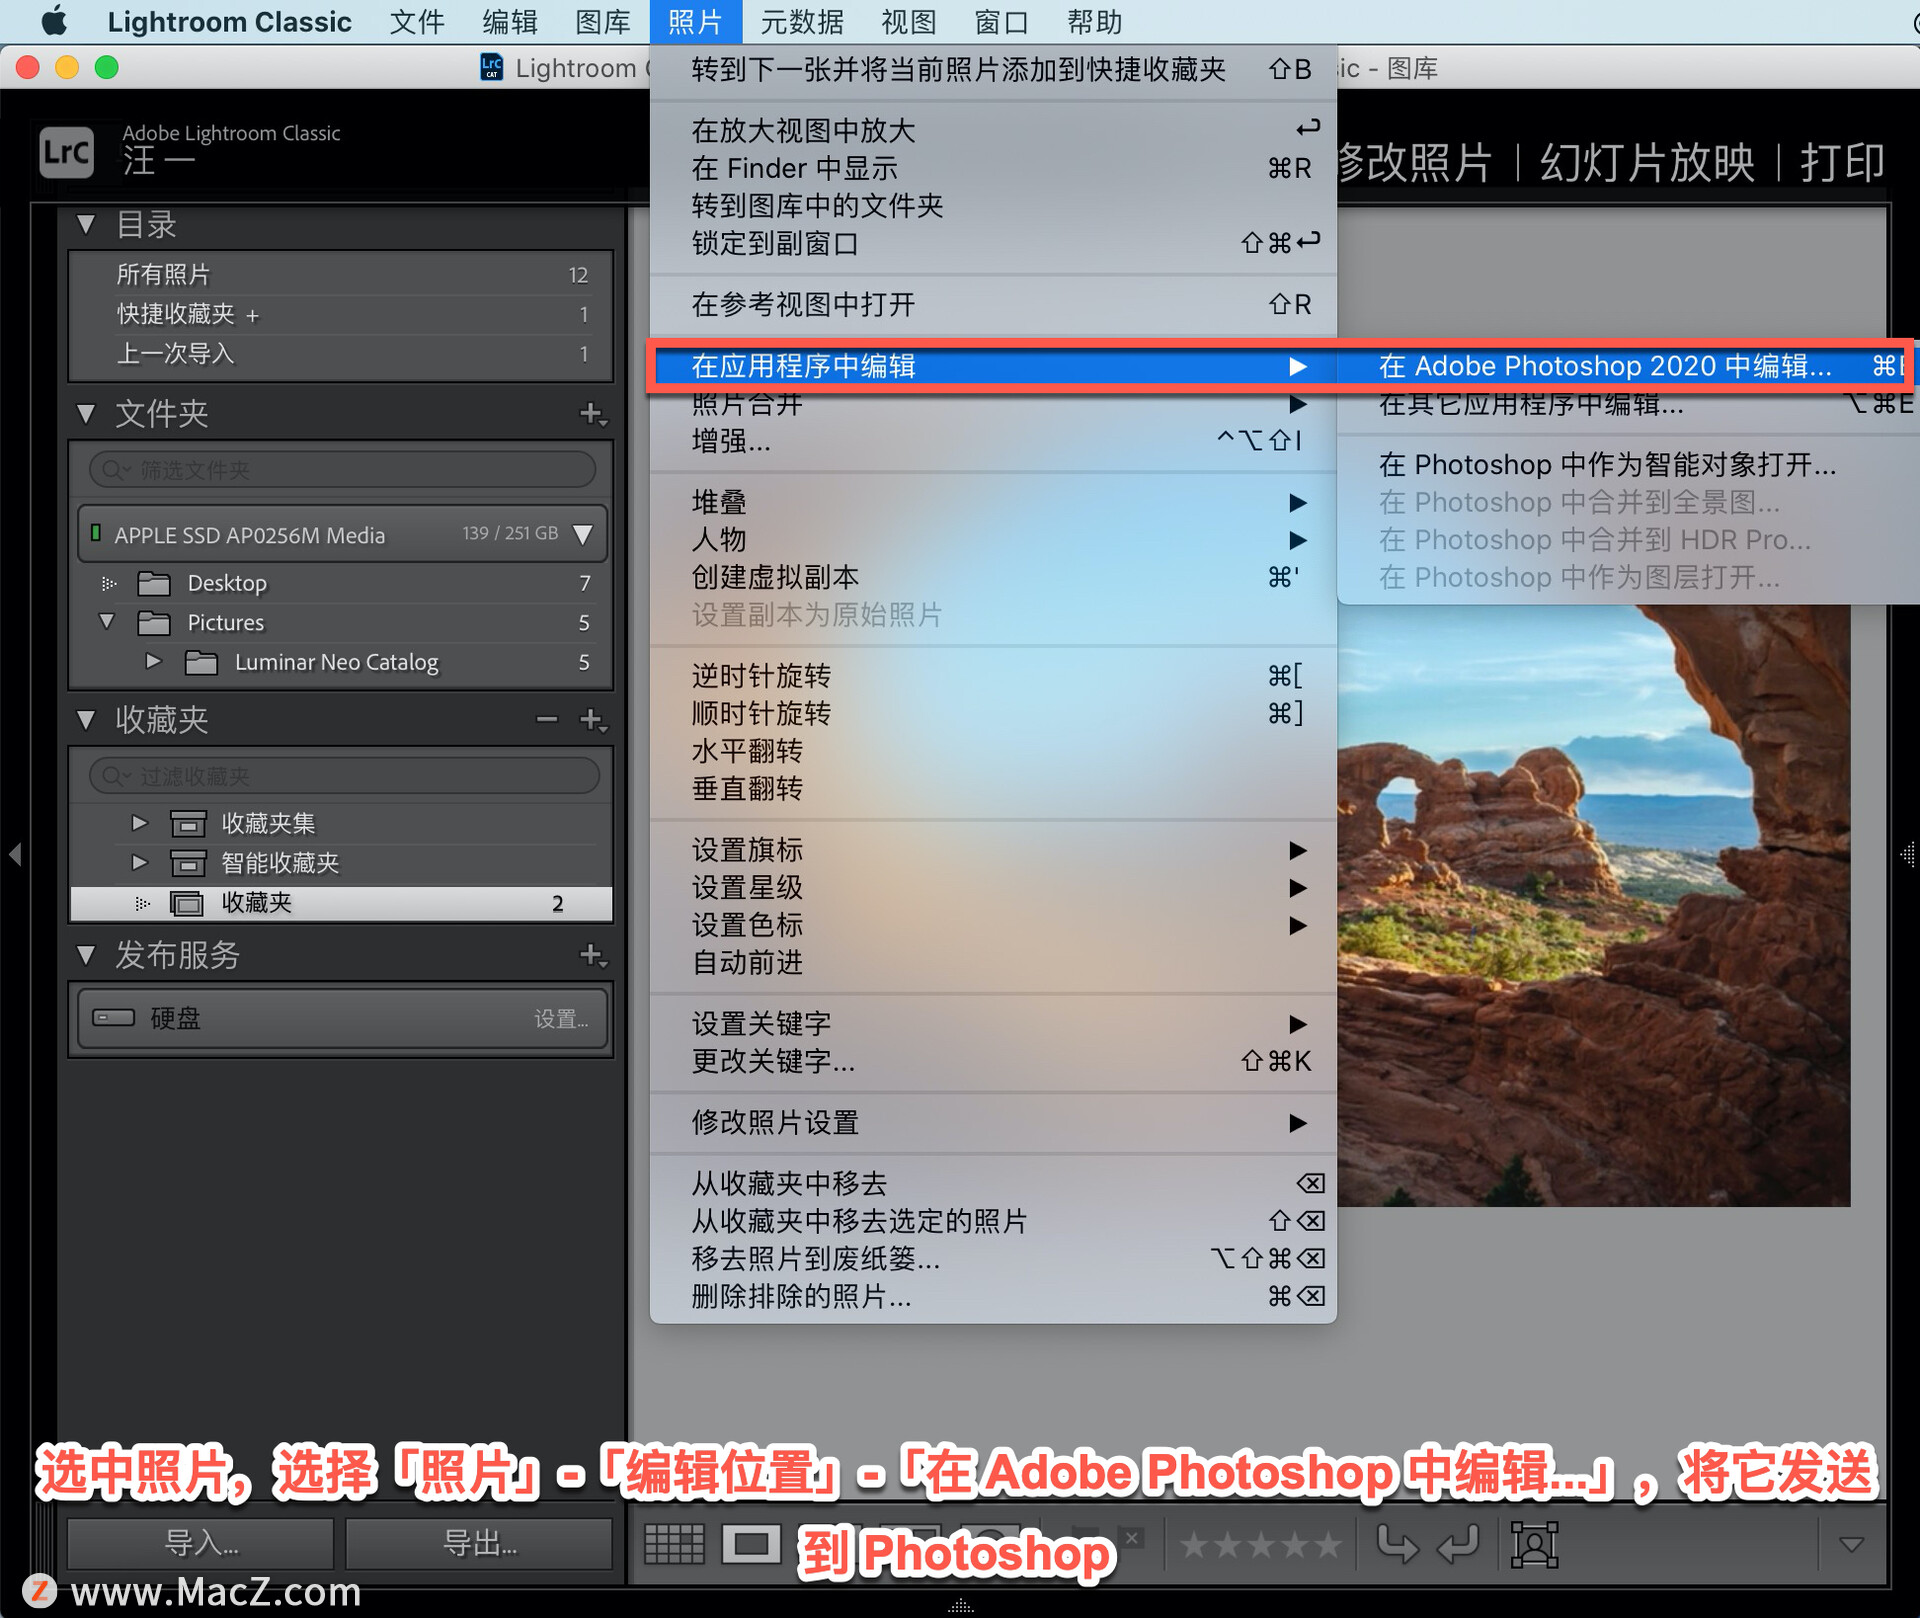This screenshot has width=1920, height=1618.
Task: Select Create Virtual Copy menu item
Action: pyautogui.click(x=993, y=577)
